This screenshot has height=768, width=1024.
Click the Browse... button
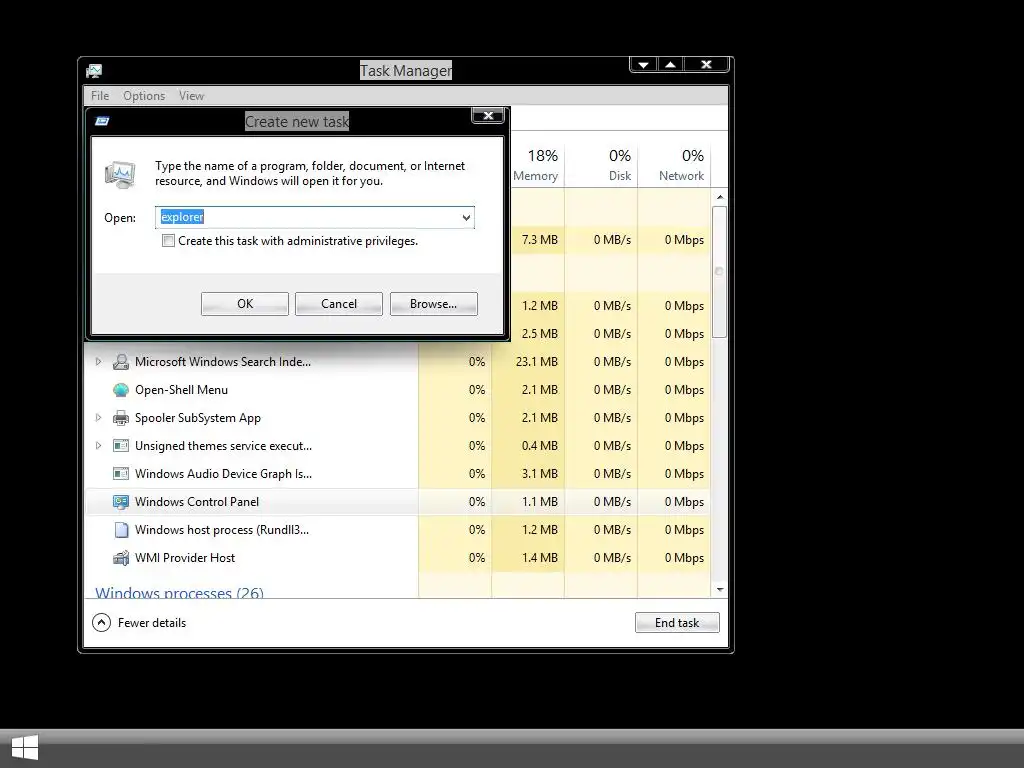tap(434, 304)
